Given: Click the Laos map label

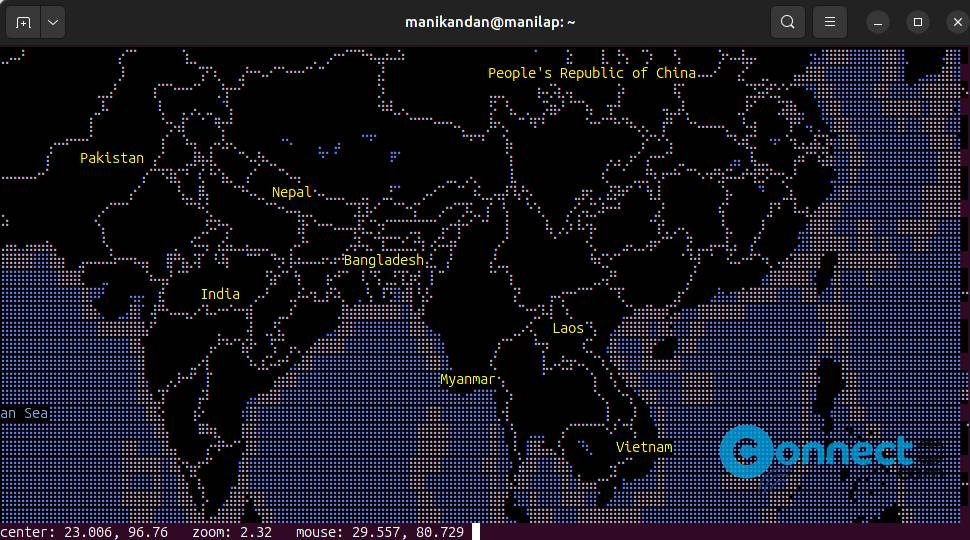Looking at the screenshot, I should [x=568, y=328].
